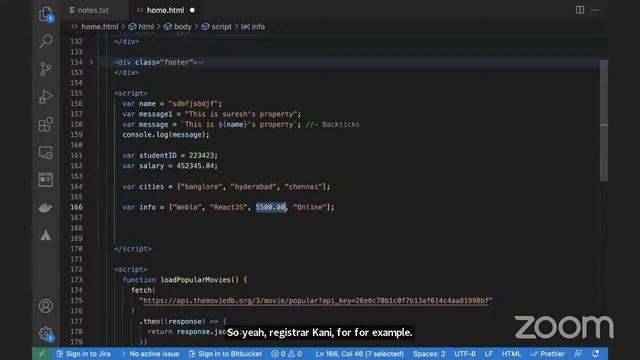Open the Search view icon
This screenshot has height=360, width=640.
pos(46,41)
